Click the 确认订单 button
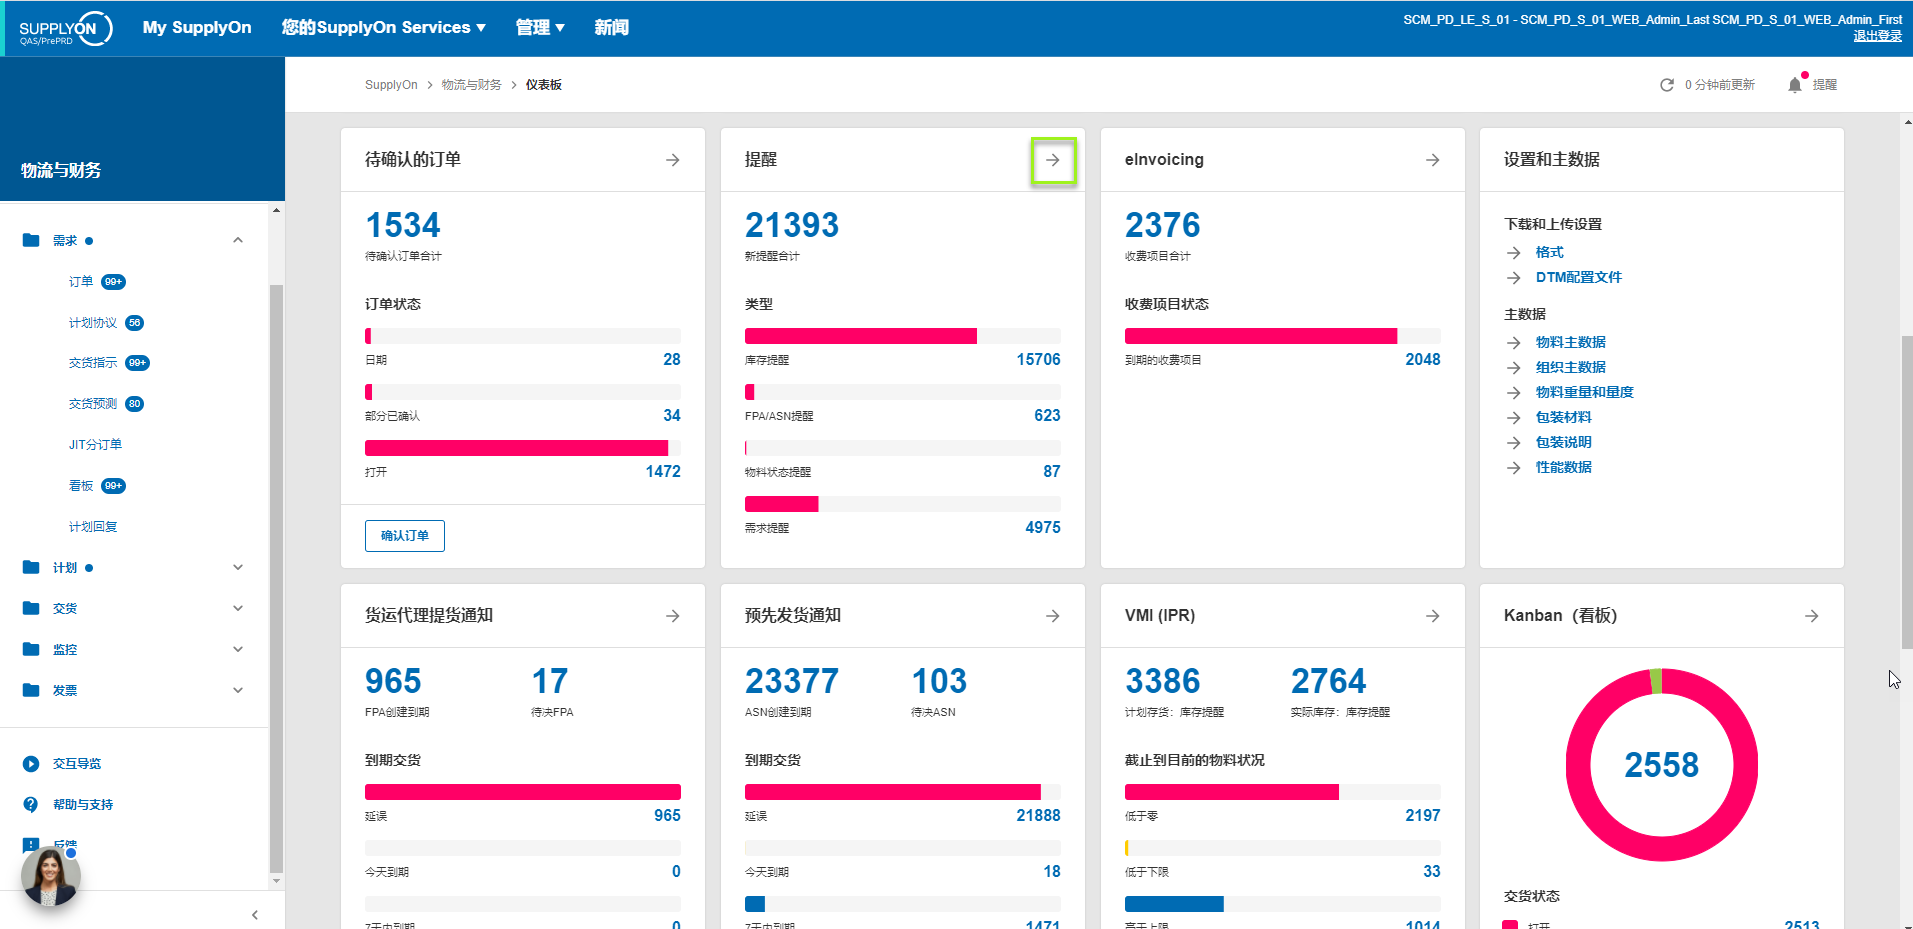This screenshot has width=1913, height=929. [405, 536]
